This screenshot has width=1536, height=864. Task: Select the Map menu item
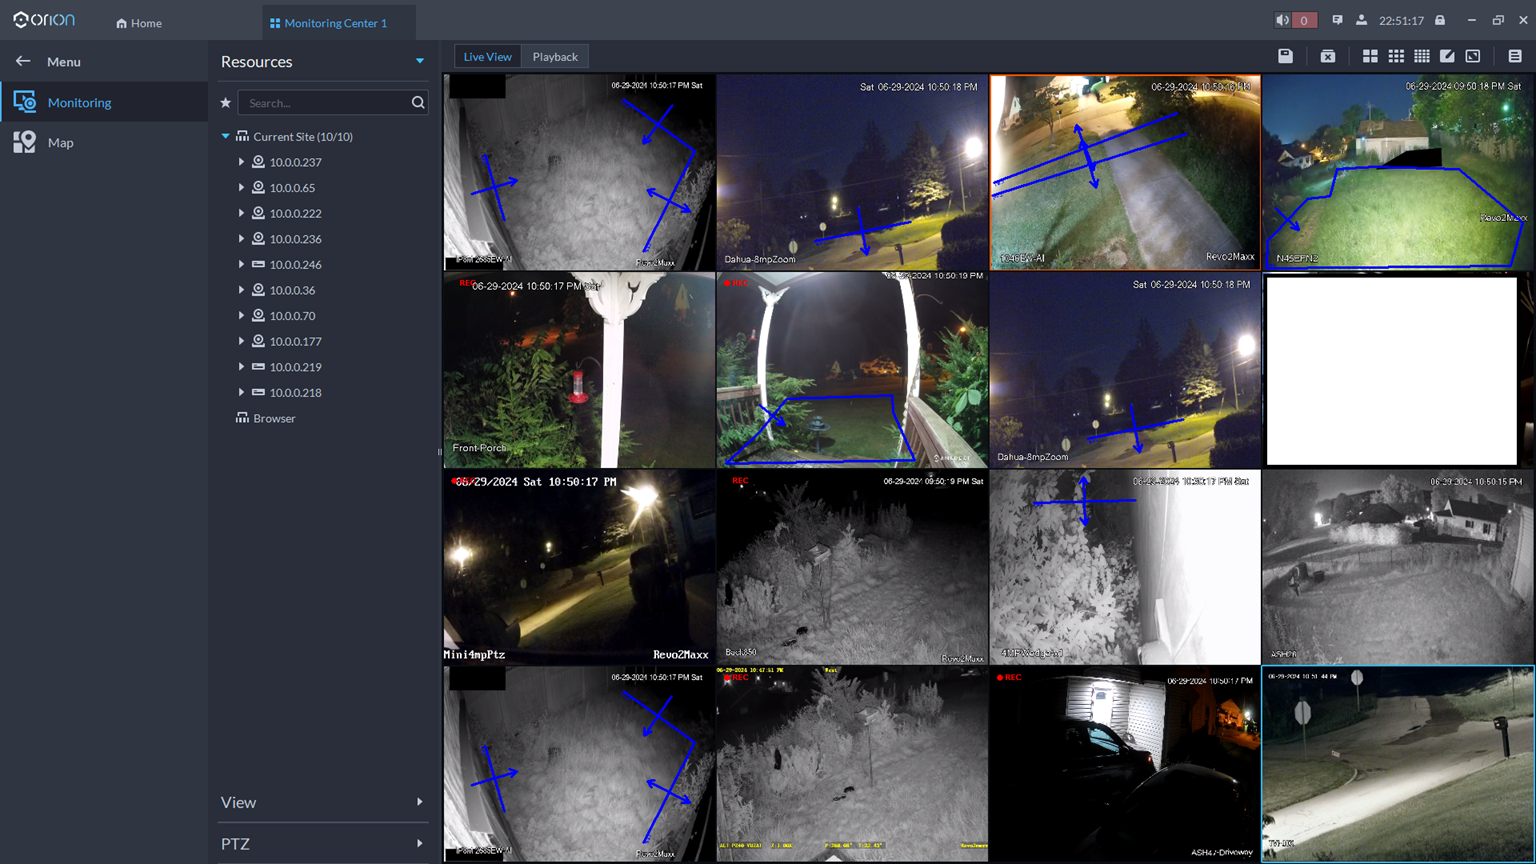104,143
